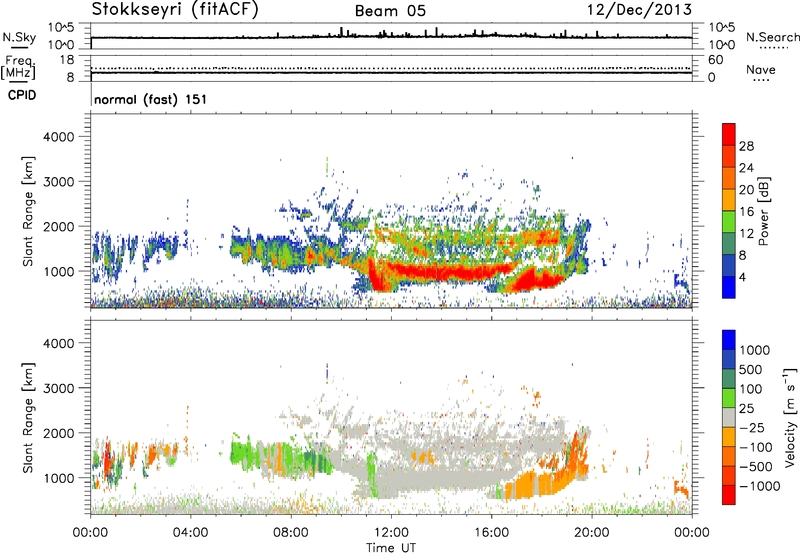Image resolution: width=800 pixels, height=554 pixels.
Task: Click the 'Nave' legend label
Action: pos(761,69)
